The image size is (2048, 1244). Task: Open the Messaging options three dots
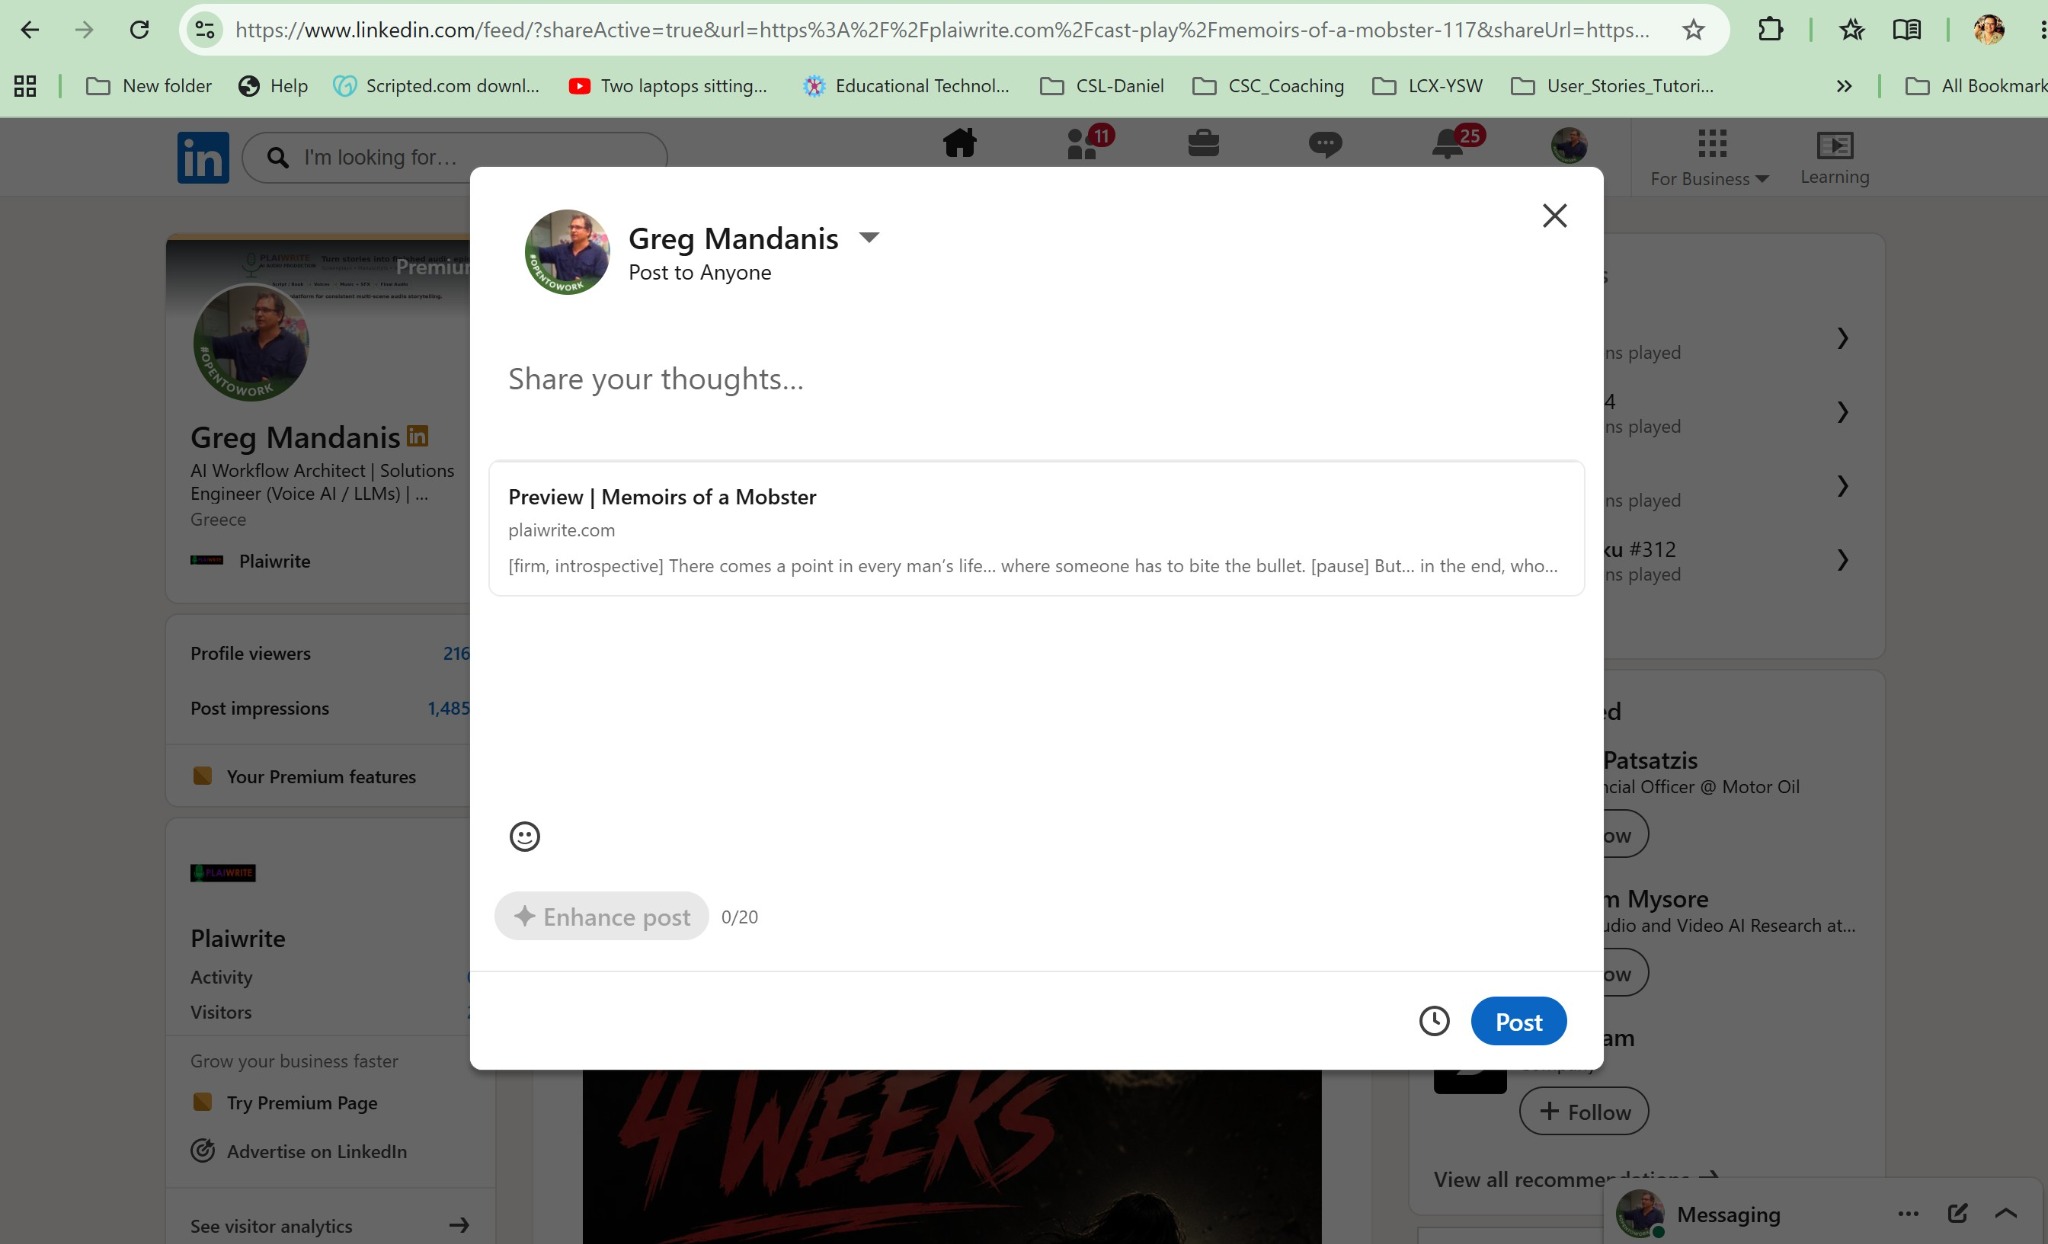(x=1908, y=1214)
